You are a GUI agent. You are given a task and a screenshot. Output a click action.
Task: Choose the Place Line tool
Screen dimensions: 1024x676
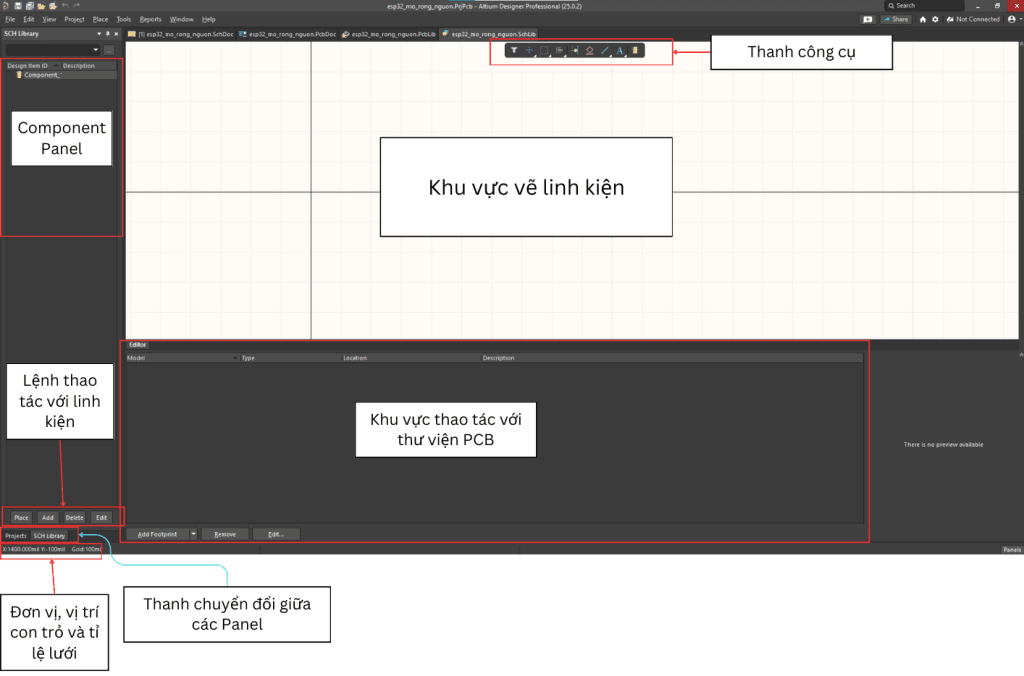click(604, 50)
